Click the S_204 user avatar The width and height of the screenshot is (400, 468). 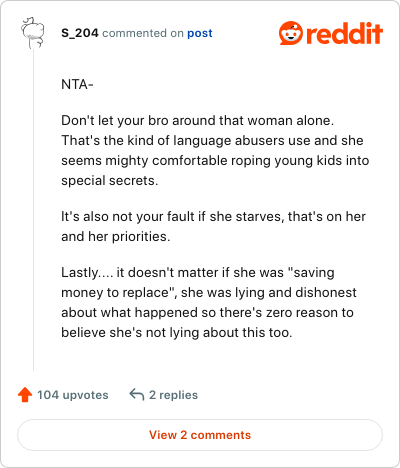33,33
